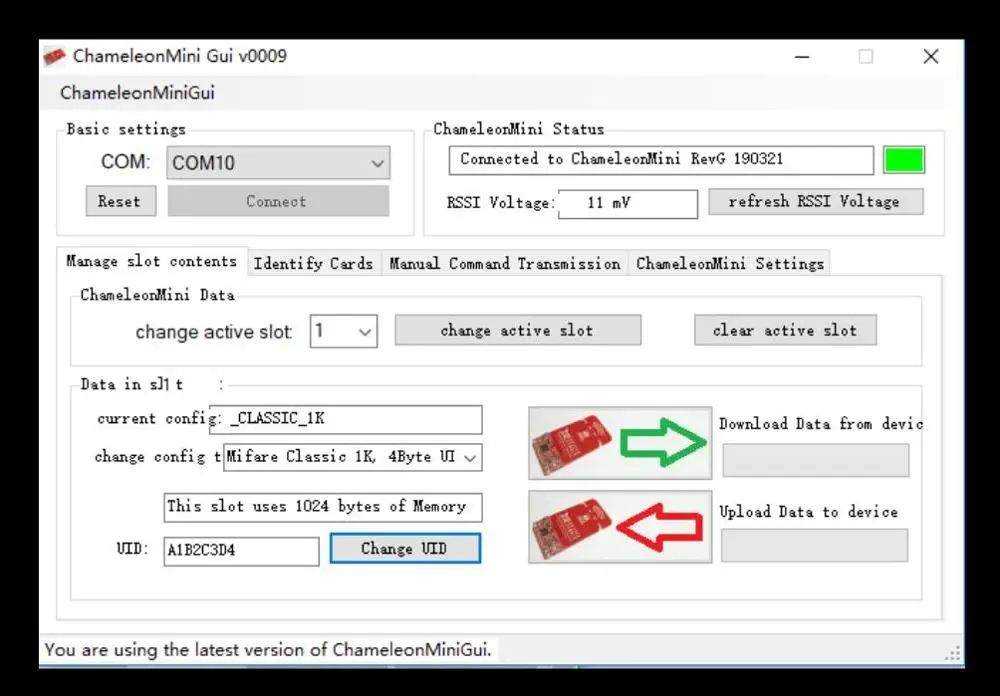Viewport: 1000px width, 696px height.
Task: Click the window resize grip in status bar
Action: [x=952, y=654]
